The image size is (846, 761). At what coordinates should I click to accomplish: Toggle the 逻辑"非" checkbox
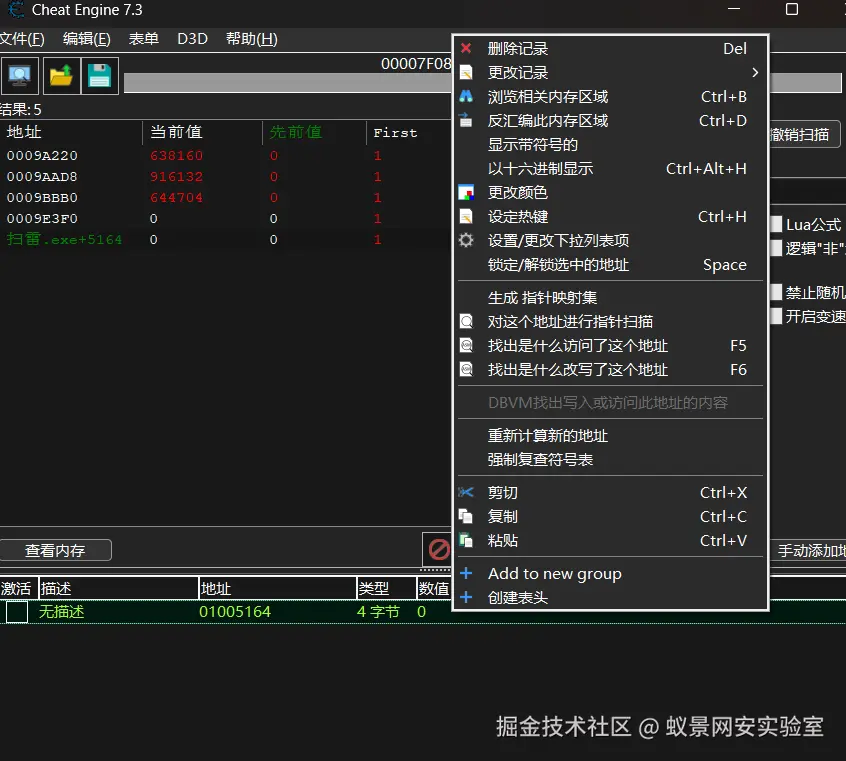coord(776,248)
